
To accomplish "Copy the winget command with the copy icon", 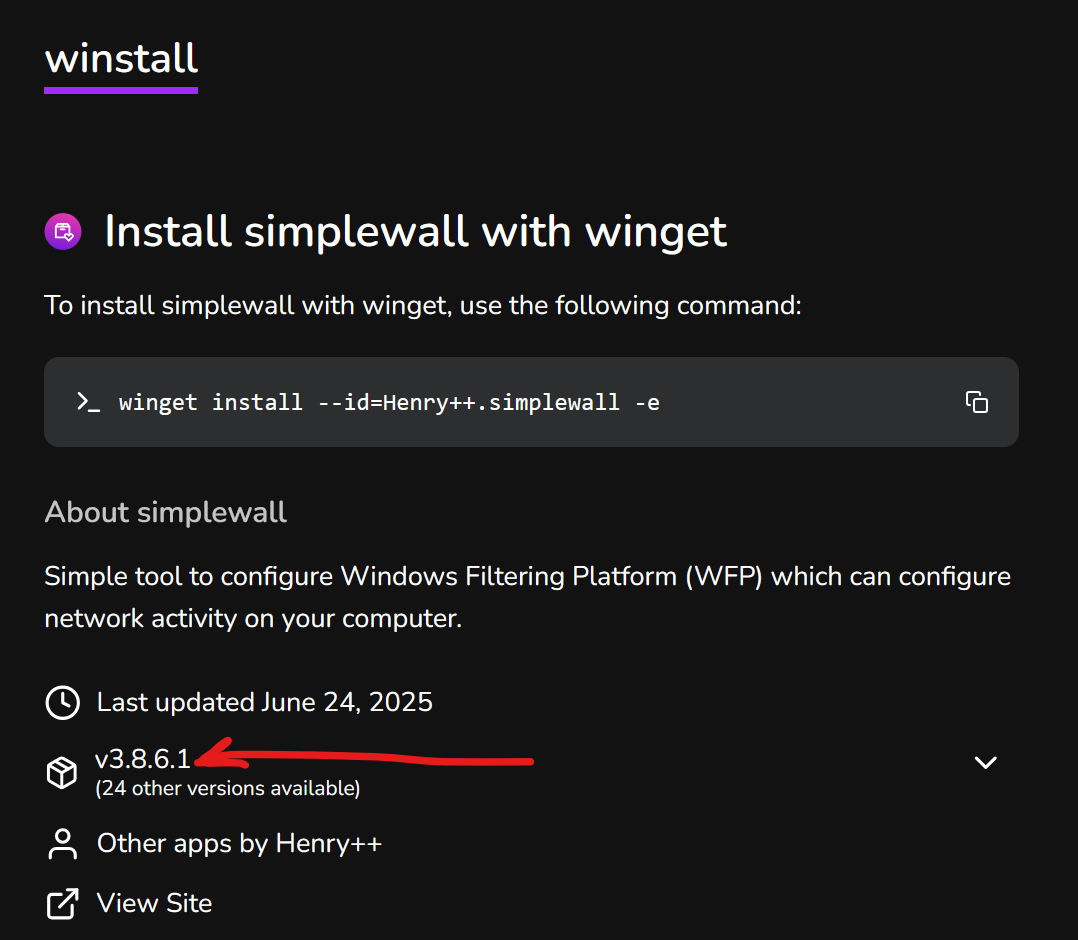I will (x=976, y=402).
